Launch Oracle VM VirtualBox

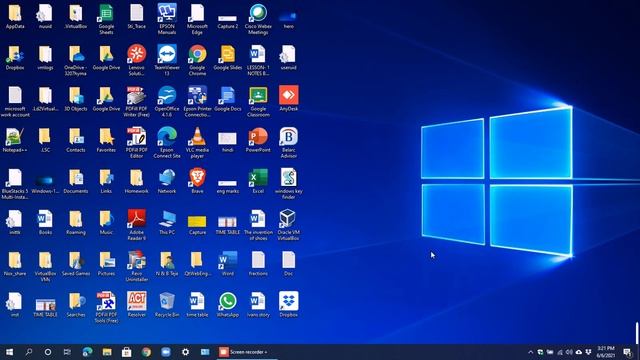click(x=289, y=225)
